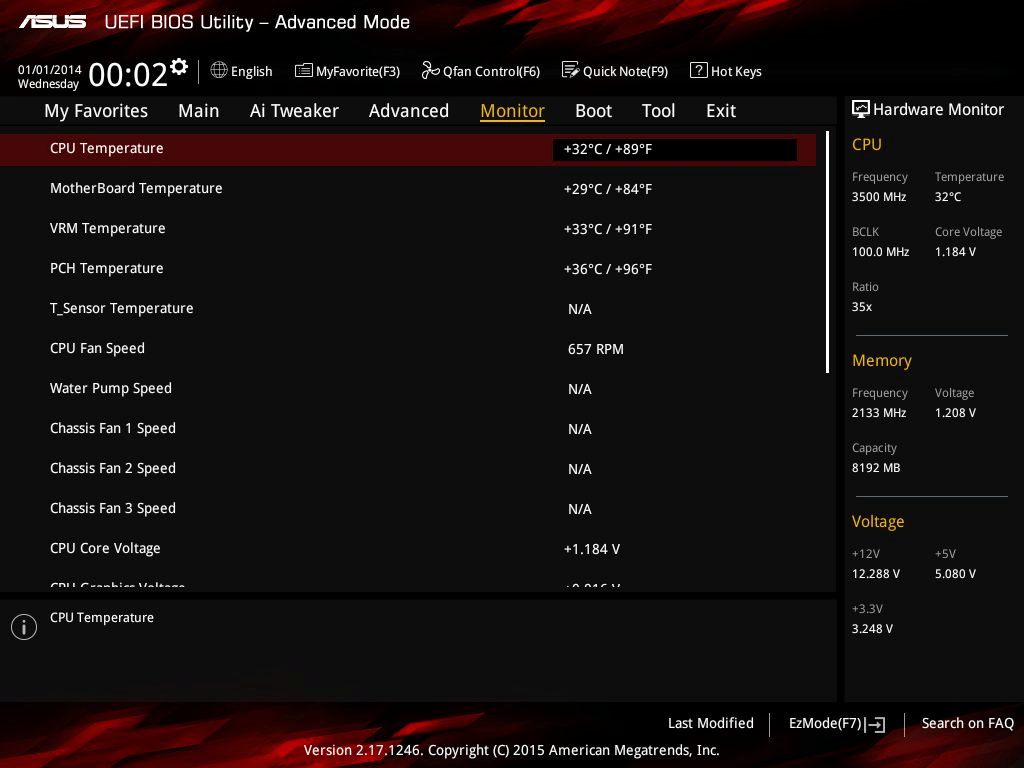
Task: Click the info icon in the help area
Action: pos(23,627)
